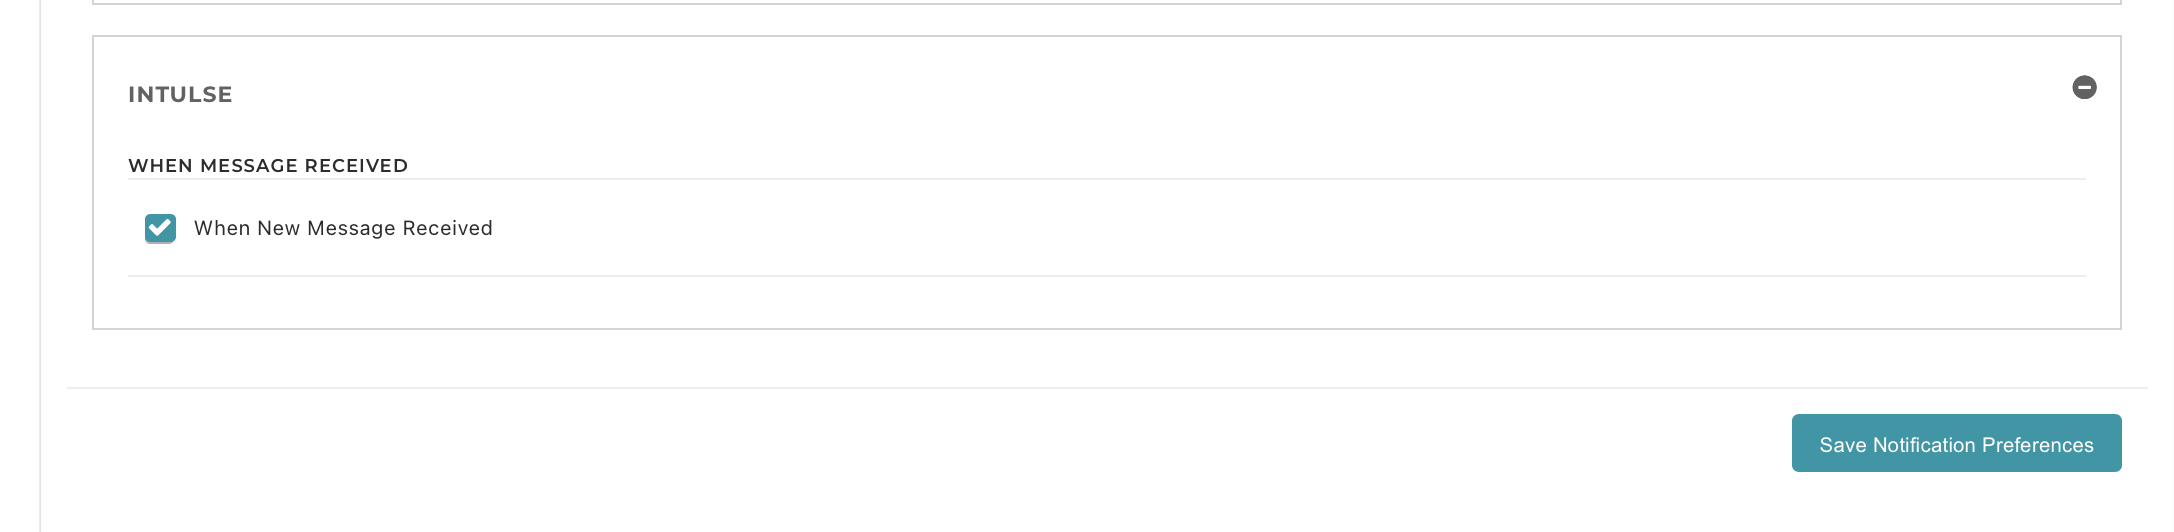Viewport: 2174px width, 532px height.
Task: Collapse the INTULSE section with minus icon
Action: (2084, 88)
